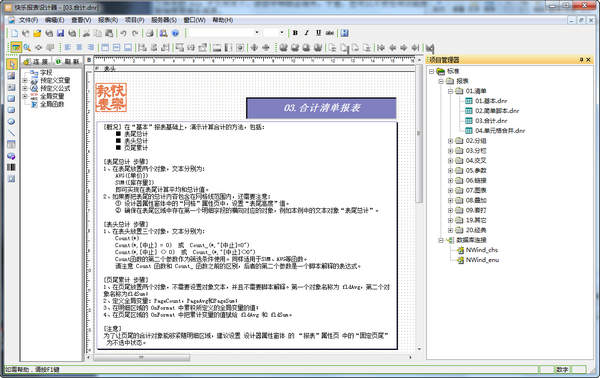
Task: Click the New report icon
Action: [x=14, y=33]
